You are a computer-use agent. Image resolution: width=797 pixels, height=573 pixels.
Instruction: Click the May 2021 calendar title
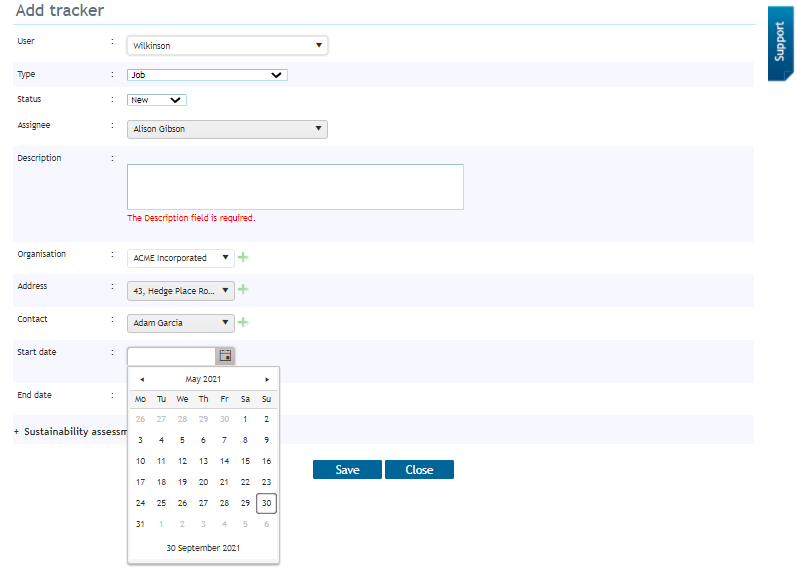tap(203, 379)
